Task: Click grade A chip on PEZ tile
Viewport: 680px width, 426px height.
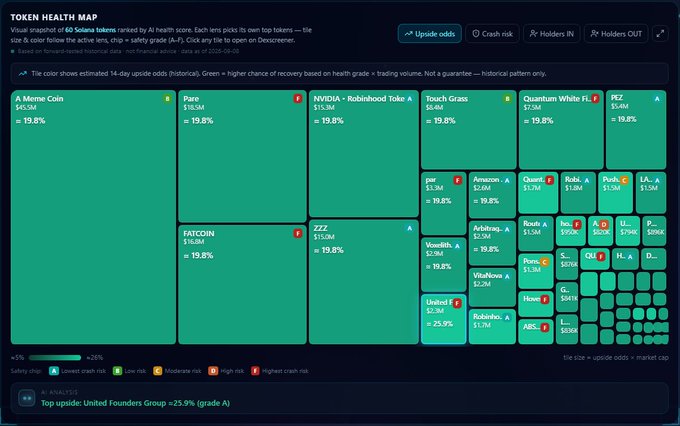Action: (657, 99)
